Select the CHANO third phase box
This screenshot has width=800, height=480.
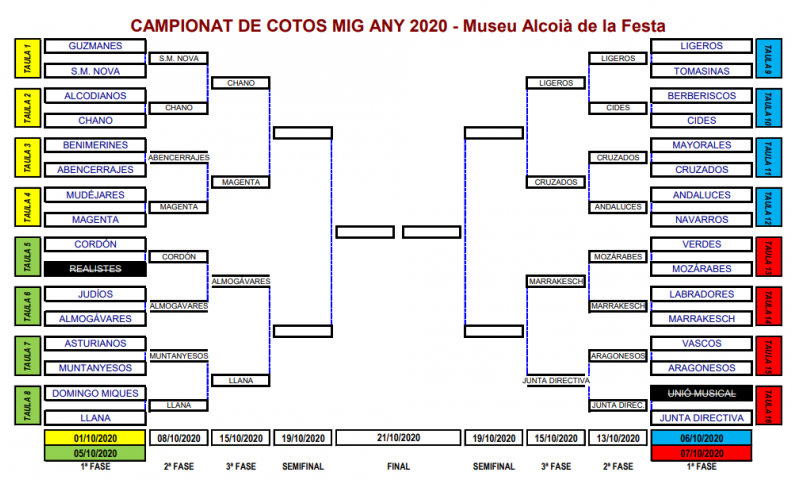click(241, 83)
